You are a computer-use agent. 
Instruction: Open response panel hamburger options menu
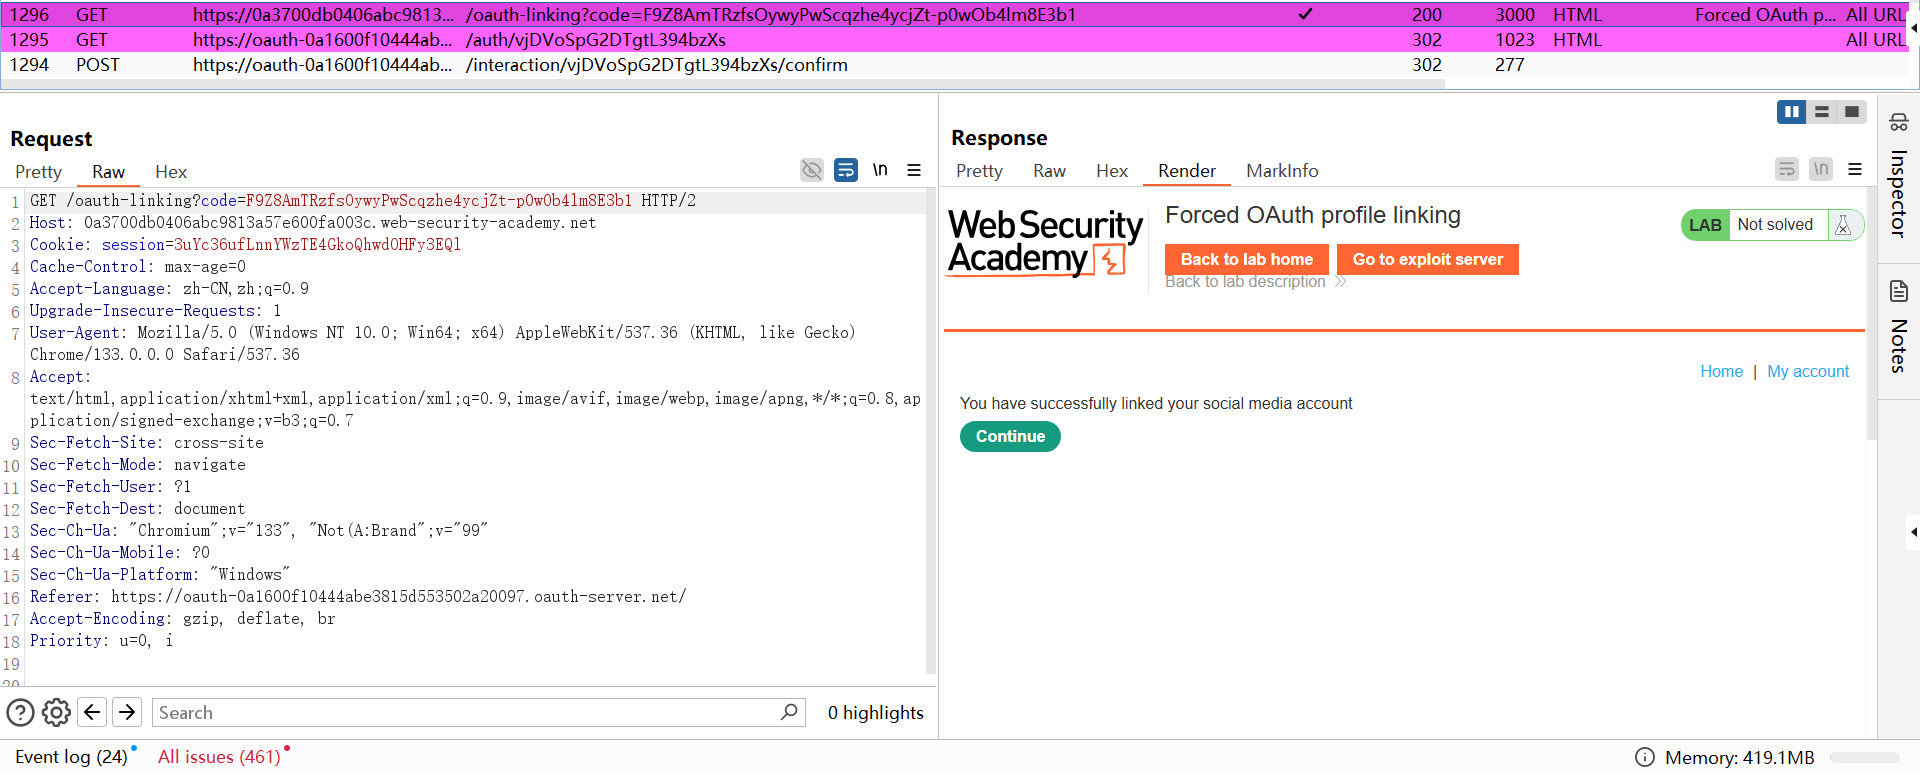coord(1855,170)
